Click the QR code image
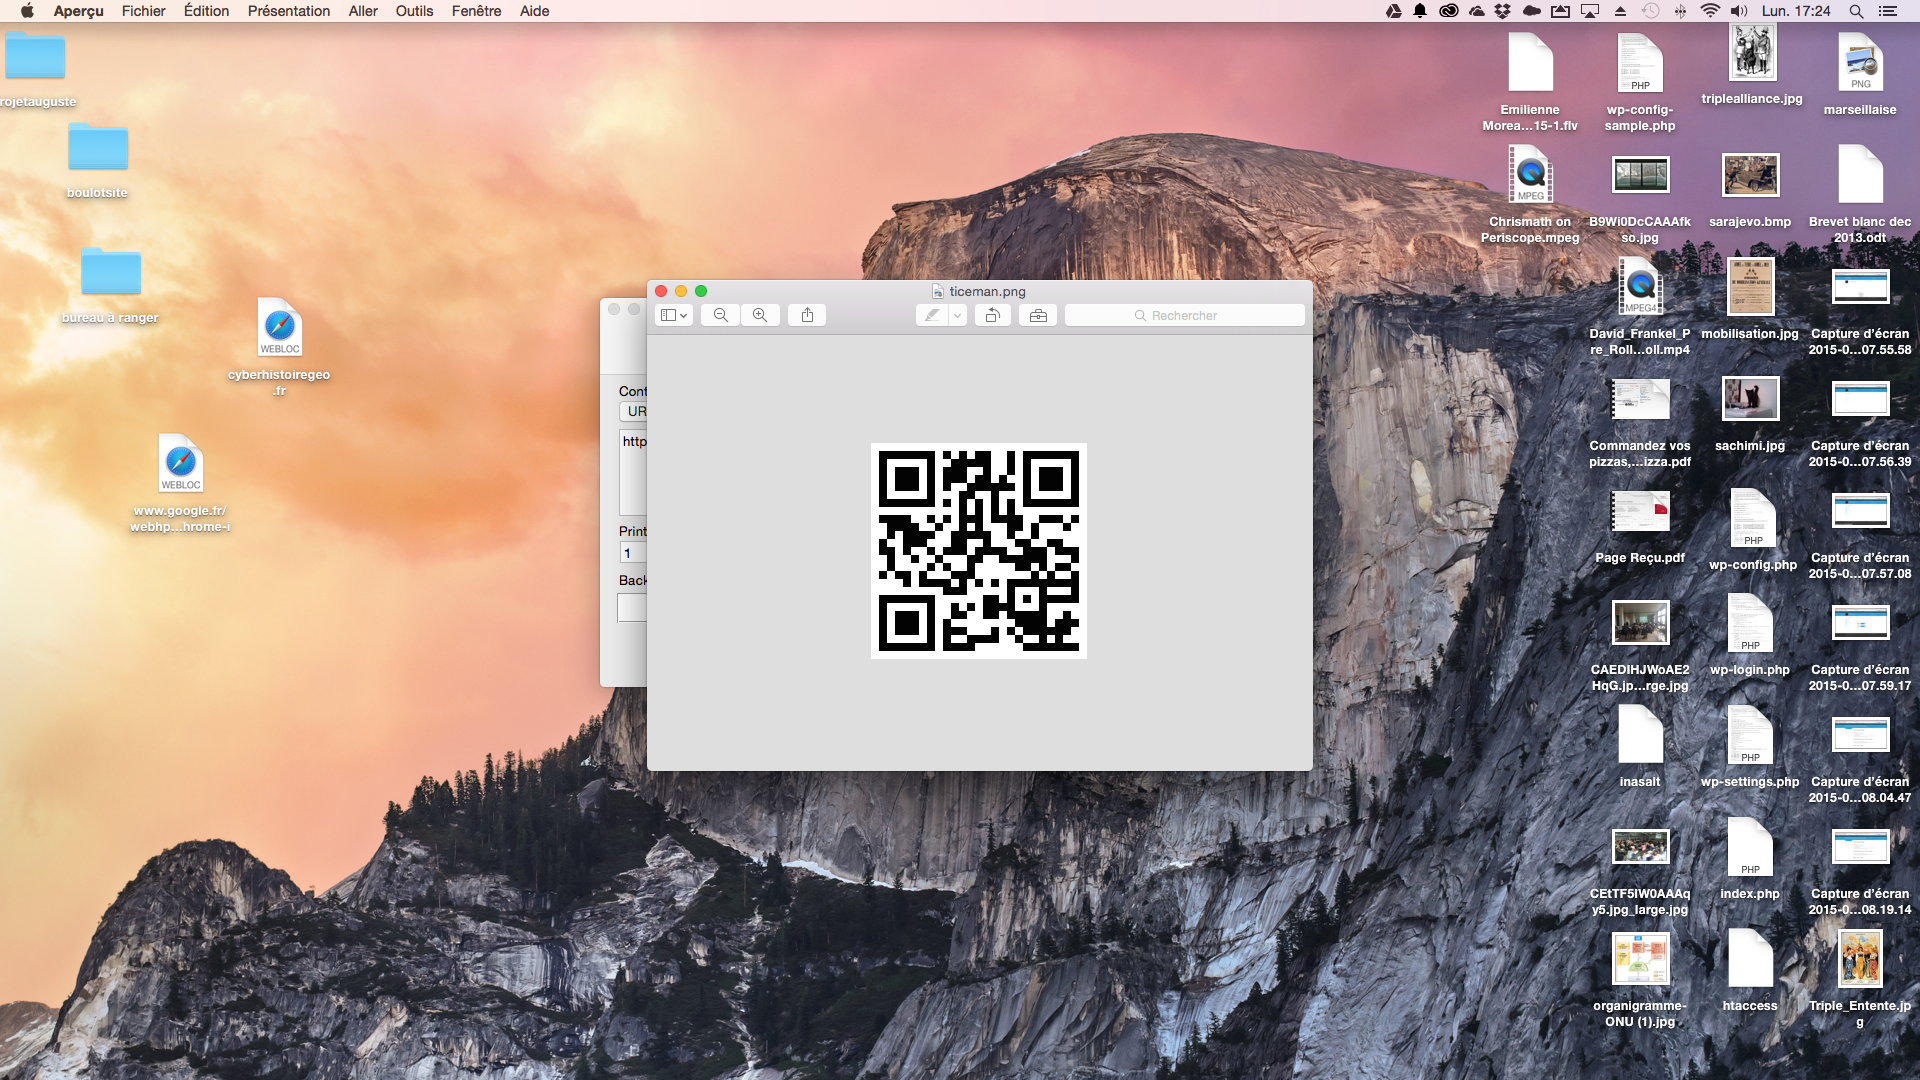This screenshot has width=1920, height=1080. tap(979, 551)
